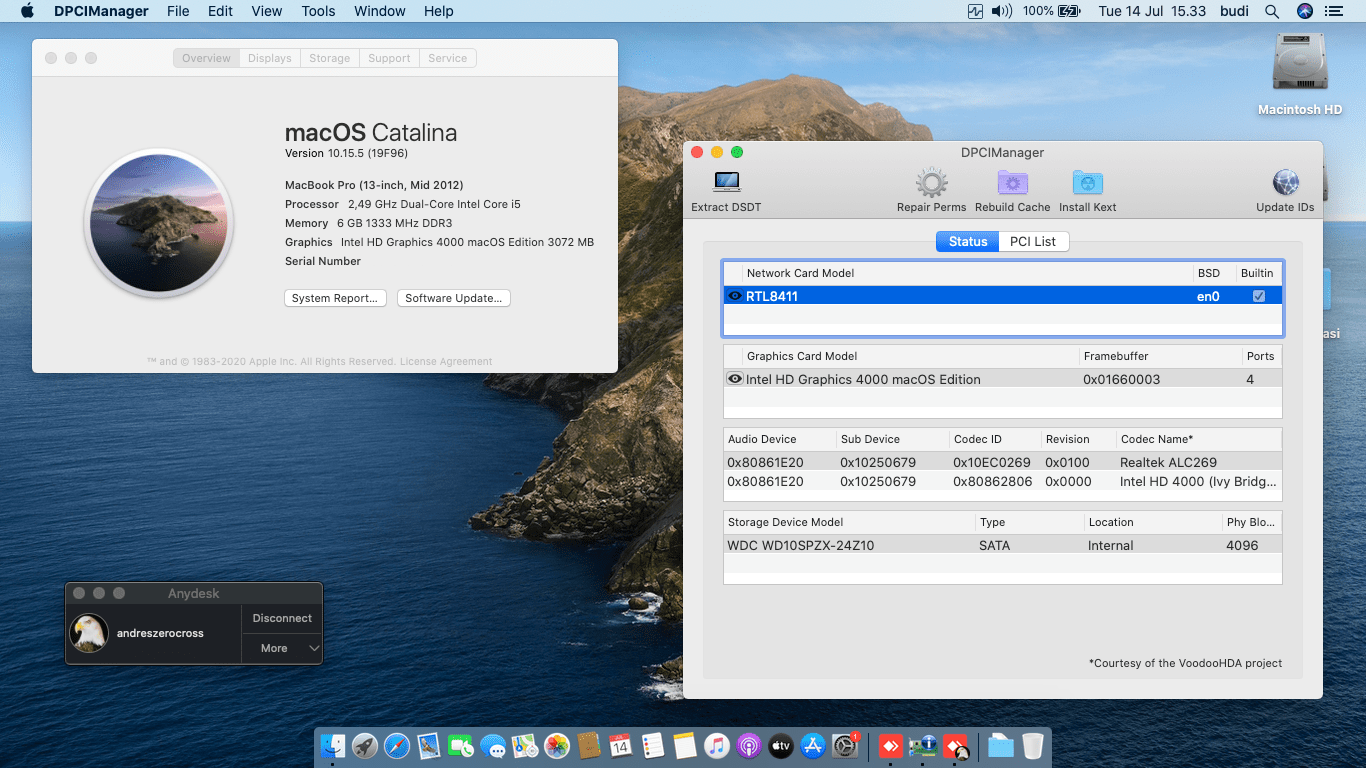Click the eye toggle beside RTL8411
The width and height of the screenshot is (1366, 768).
pos(735,294)
